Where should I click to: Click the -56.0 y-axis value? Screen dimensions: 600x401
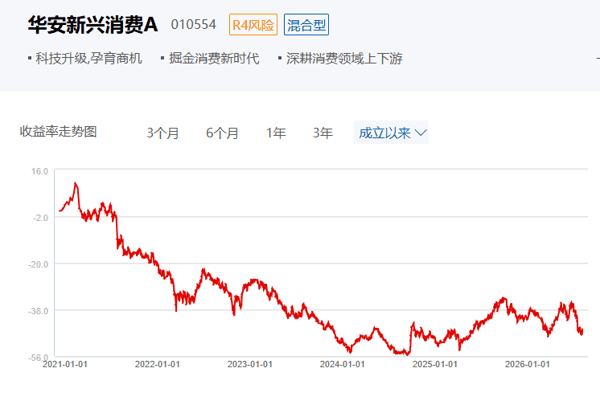38,357
